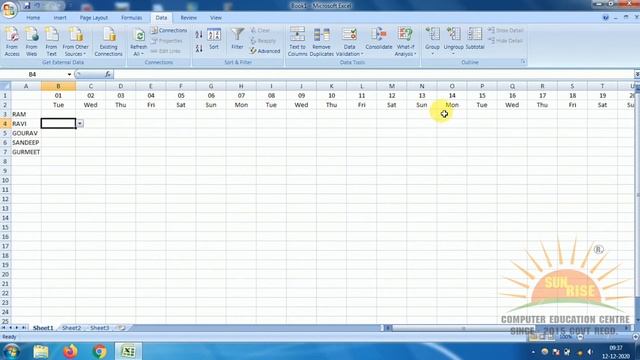Click the Connections button in ribbon
This screenshot has width=640, height=360.
coord(169,31)
